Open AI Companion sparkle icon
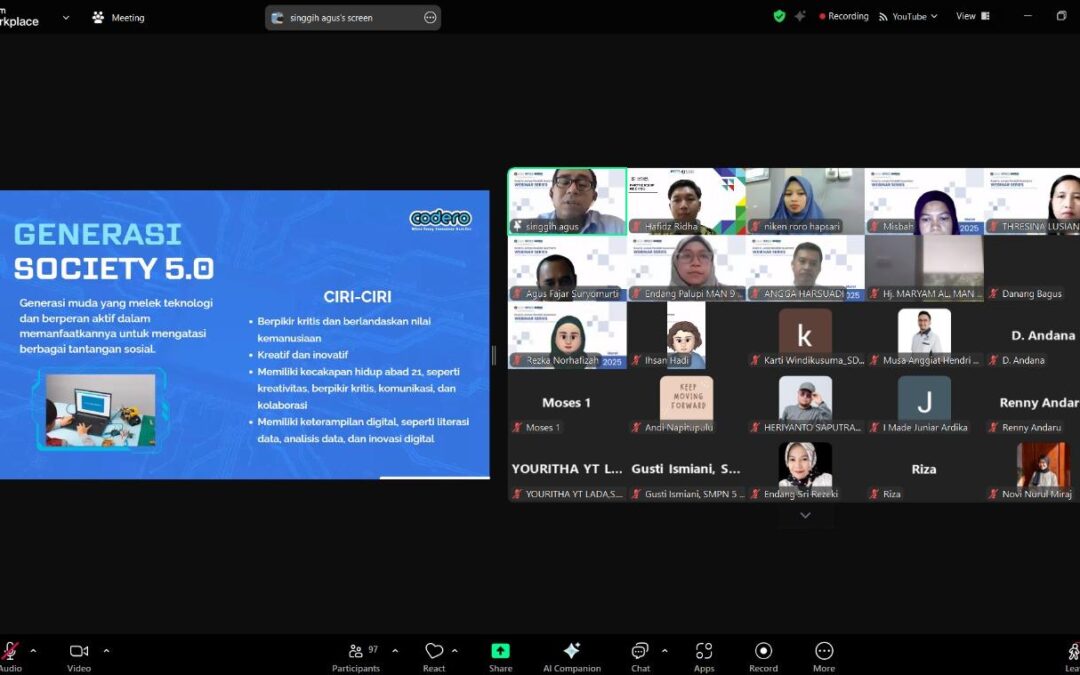1080x675 pixels. point(572,651)
